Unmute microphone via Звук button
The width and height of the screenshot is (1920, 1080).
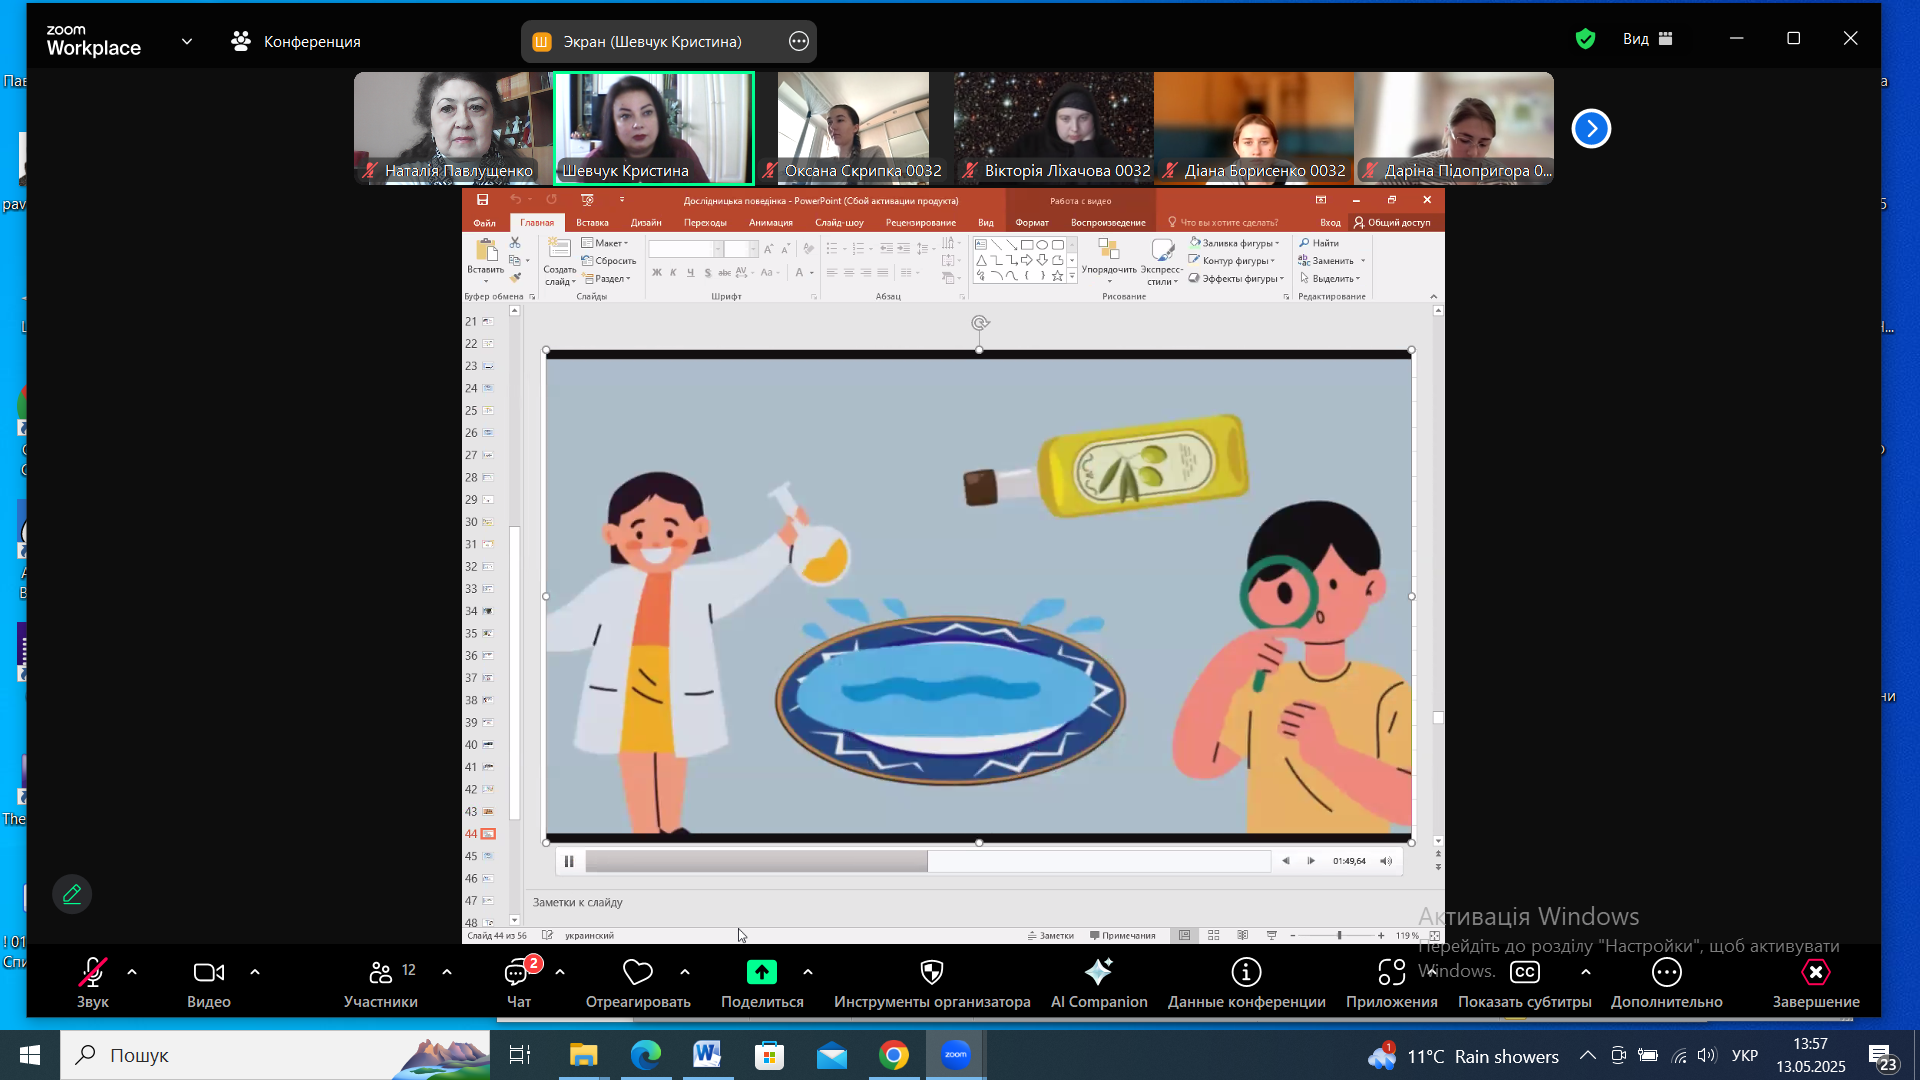click(x=92, y=982)
